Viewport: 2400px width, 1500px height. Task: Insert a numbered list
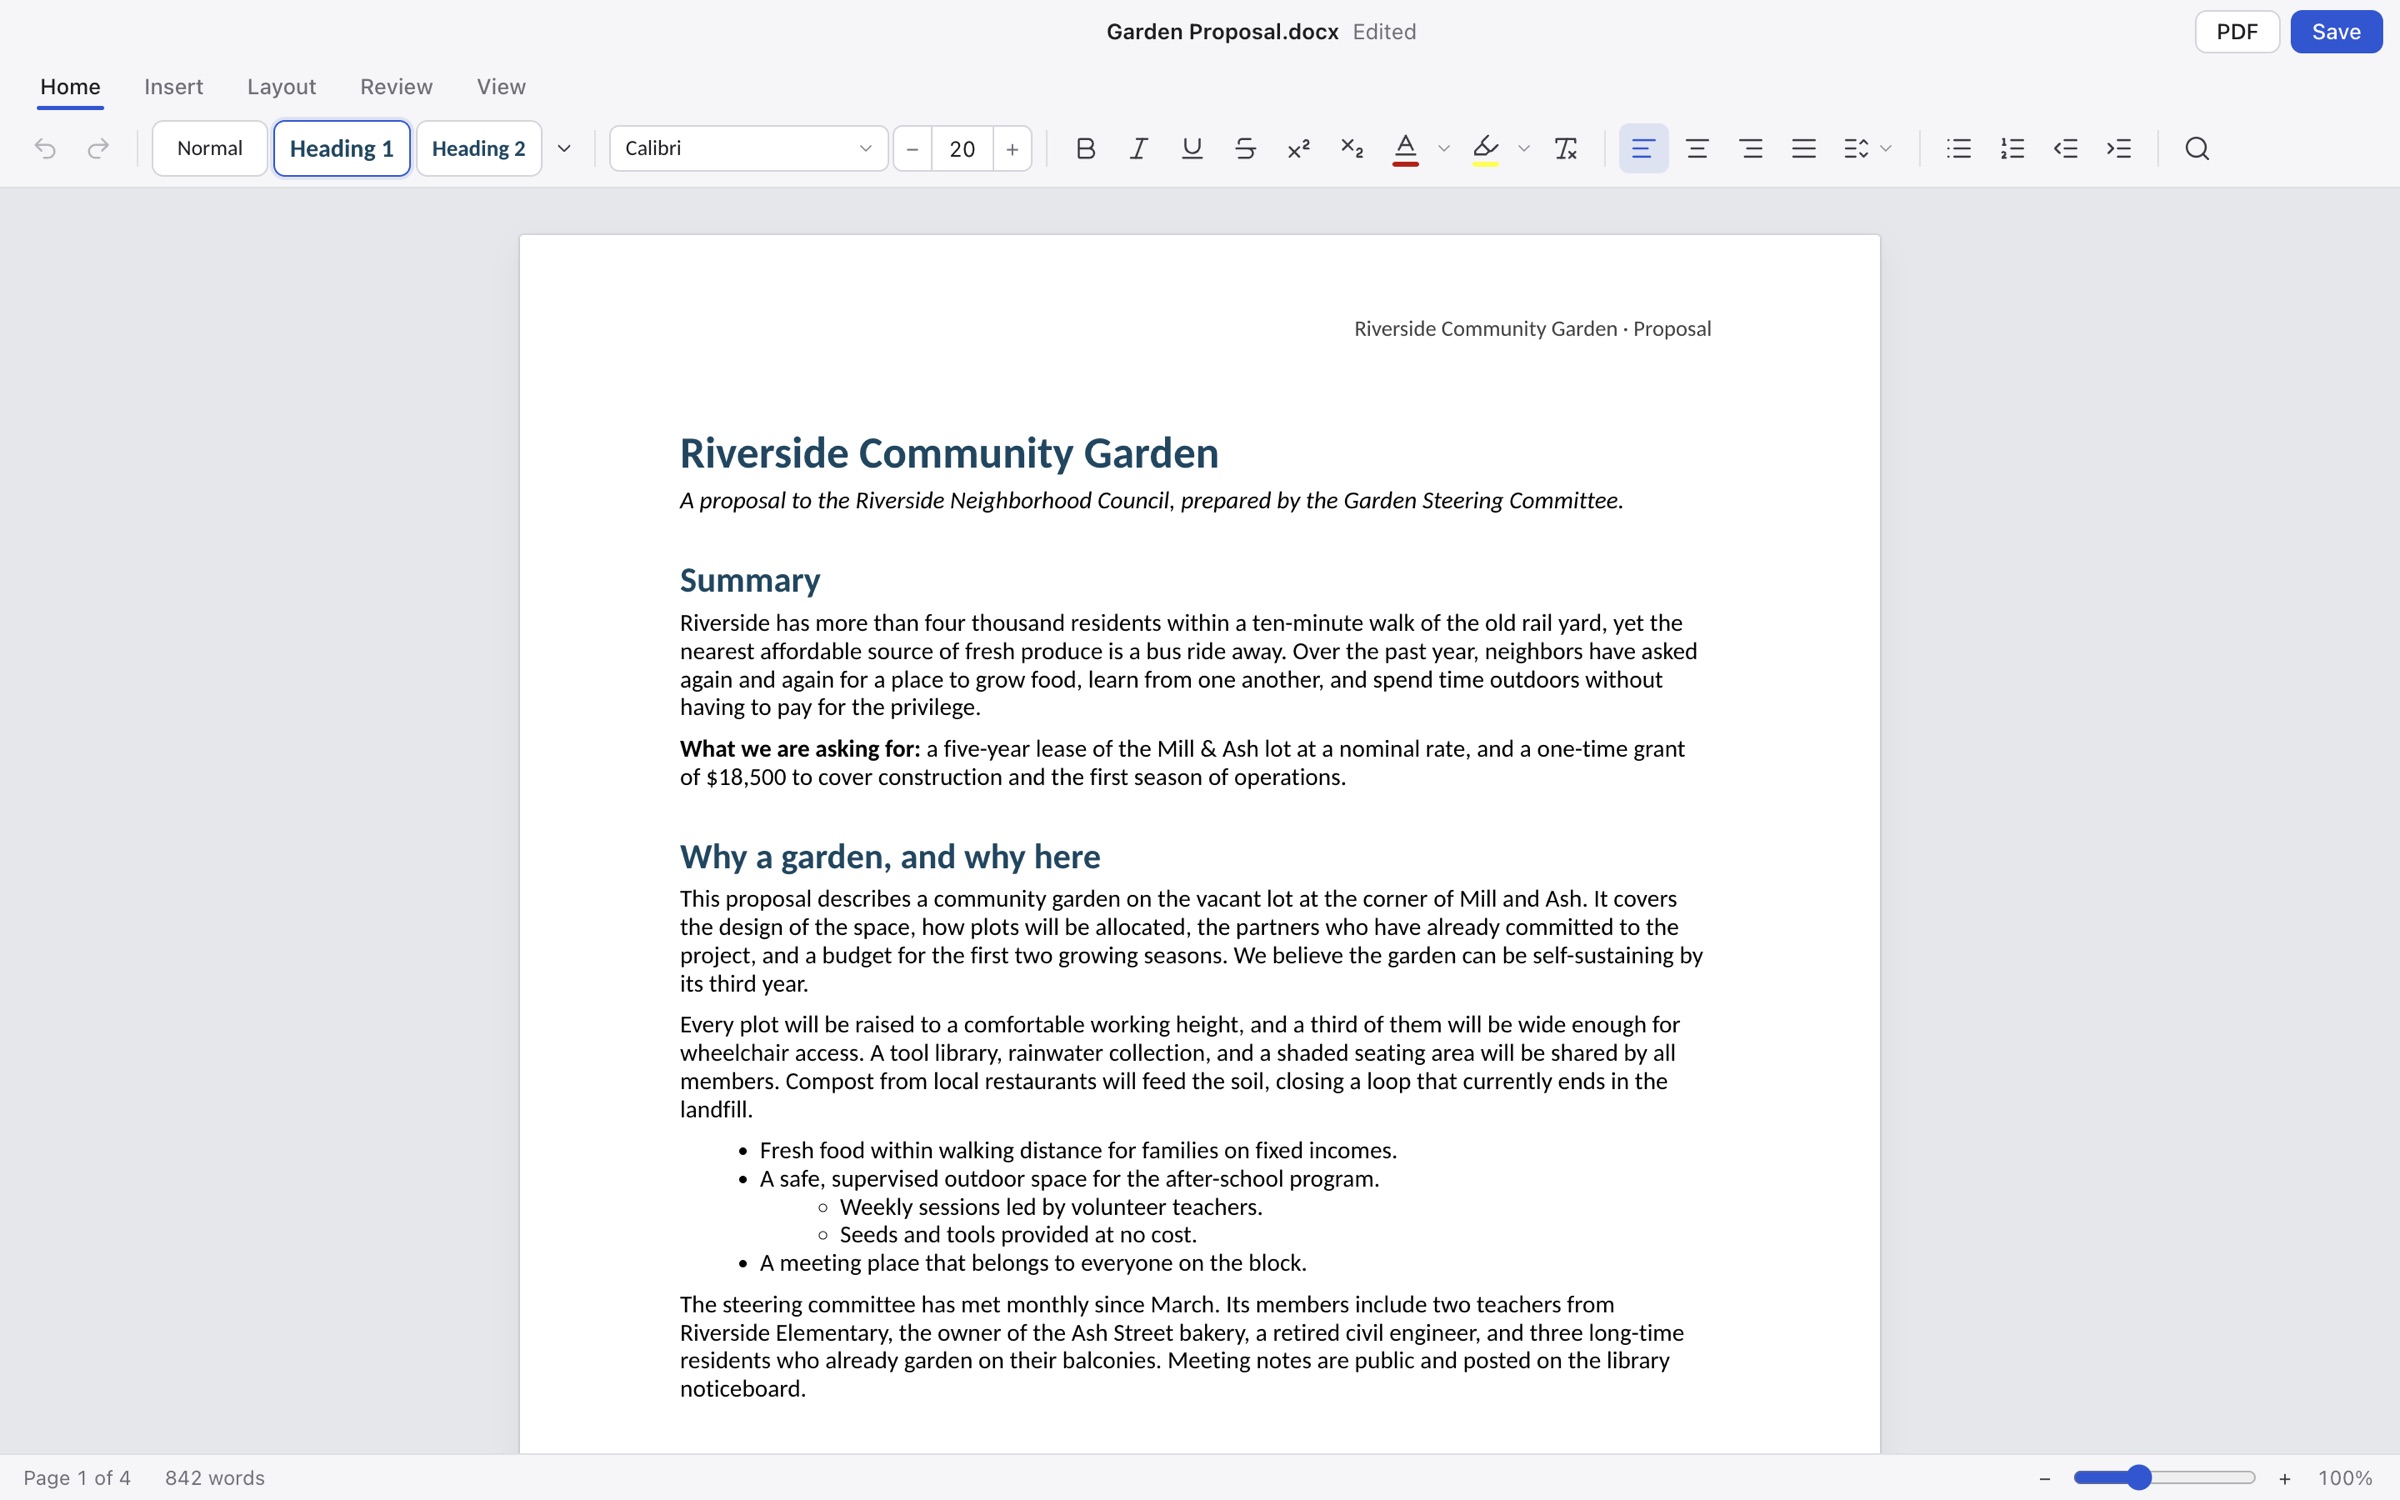2012,148
